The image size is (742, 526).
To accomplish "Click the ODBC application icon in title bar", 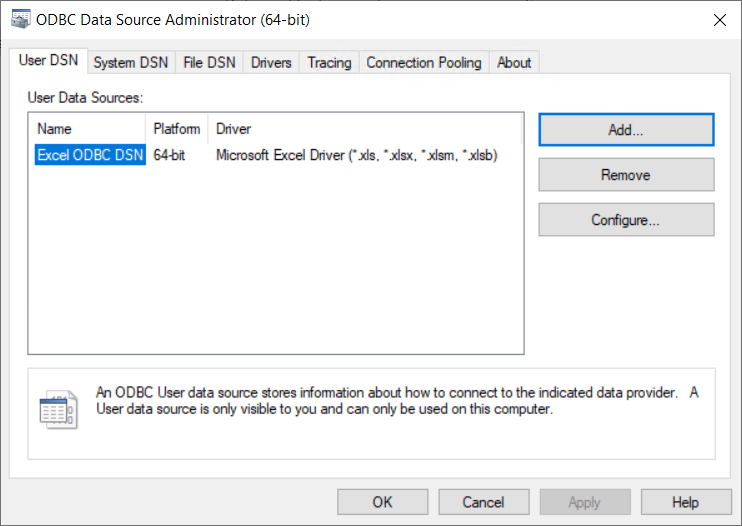I will [19, 19].
